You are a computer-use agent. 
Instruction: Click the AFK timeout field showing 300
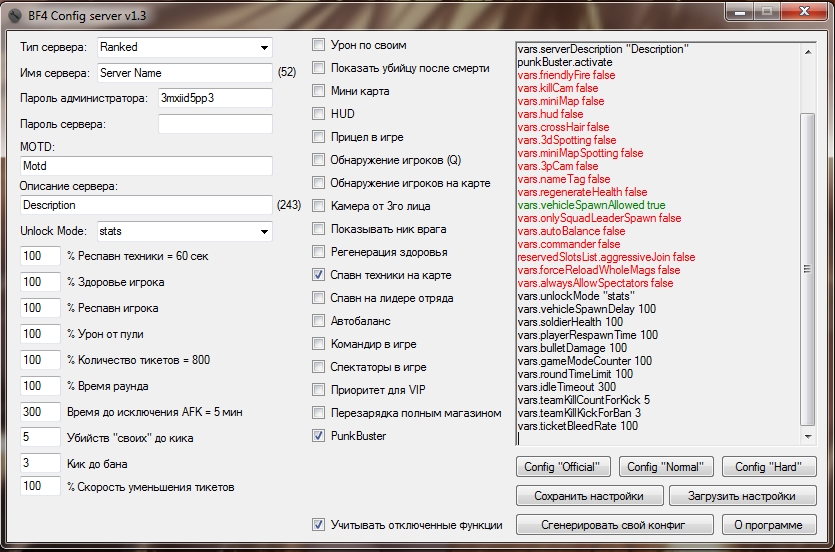(x=40, y=412)
